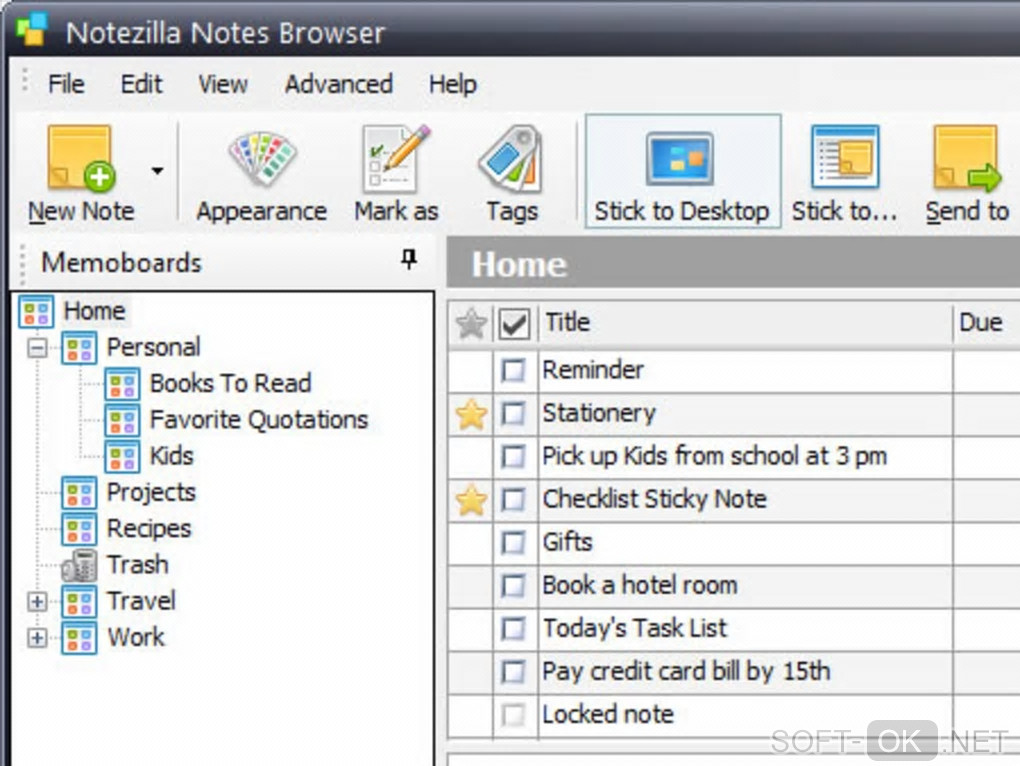Open the Edit menu
Screen dimensions: 1020x766
[142, 84]
